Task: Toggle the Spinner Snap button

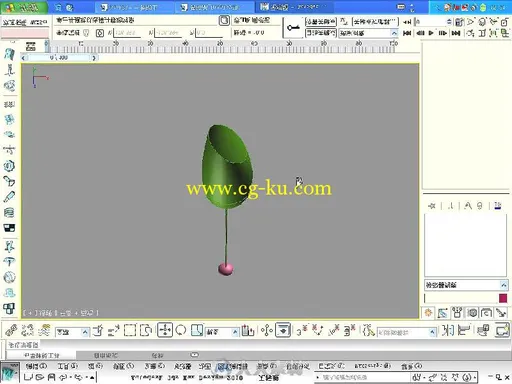Action: click(x=349, y=331)
